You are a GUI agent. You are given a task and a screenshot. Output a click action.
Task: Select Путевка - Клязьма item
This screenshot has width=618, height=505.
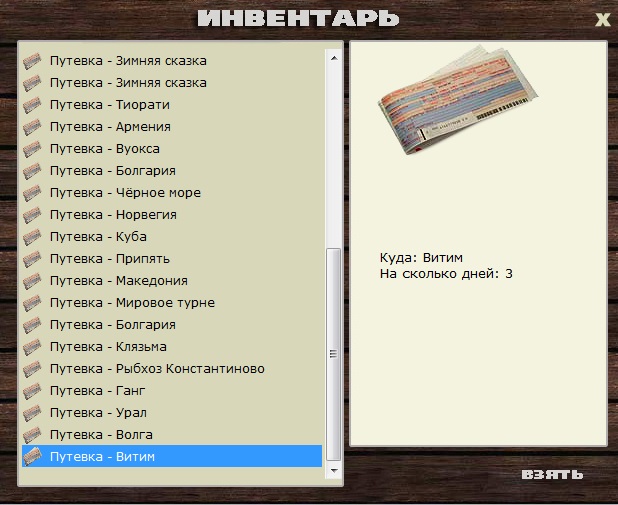coord(172,347)
